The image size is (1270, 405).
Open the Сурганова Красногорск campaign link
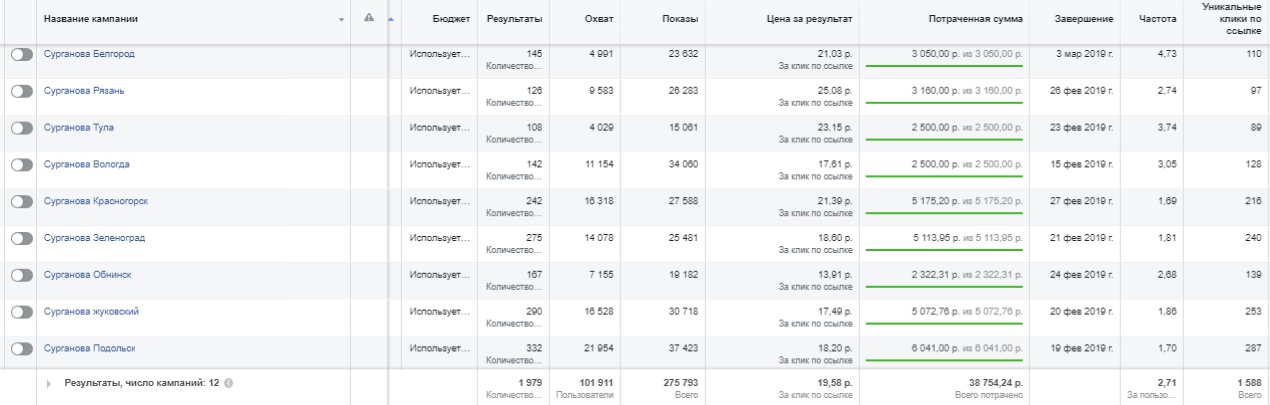pyautogui.click(x=96, y=201)
